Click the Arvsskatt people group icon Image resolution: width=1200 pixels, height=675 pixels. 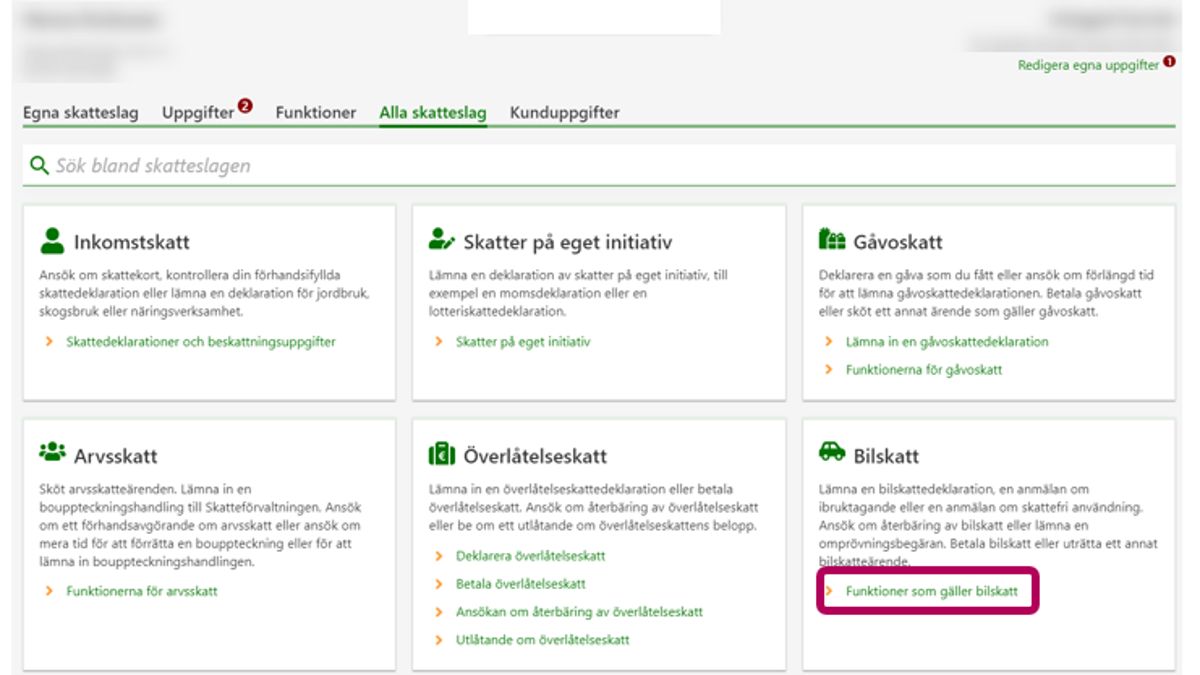[52, 454]
